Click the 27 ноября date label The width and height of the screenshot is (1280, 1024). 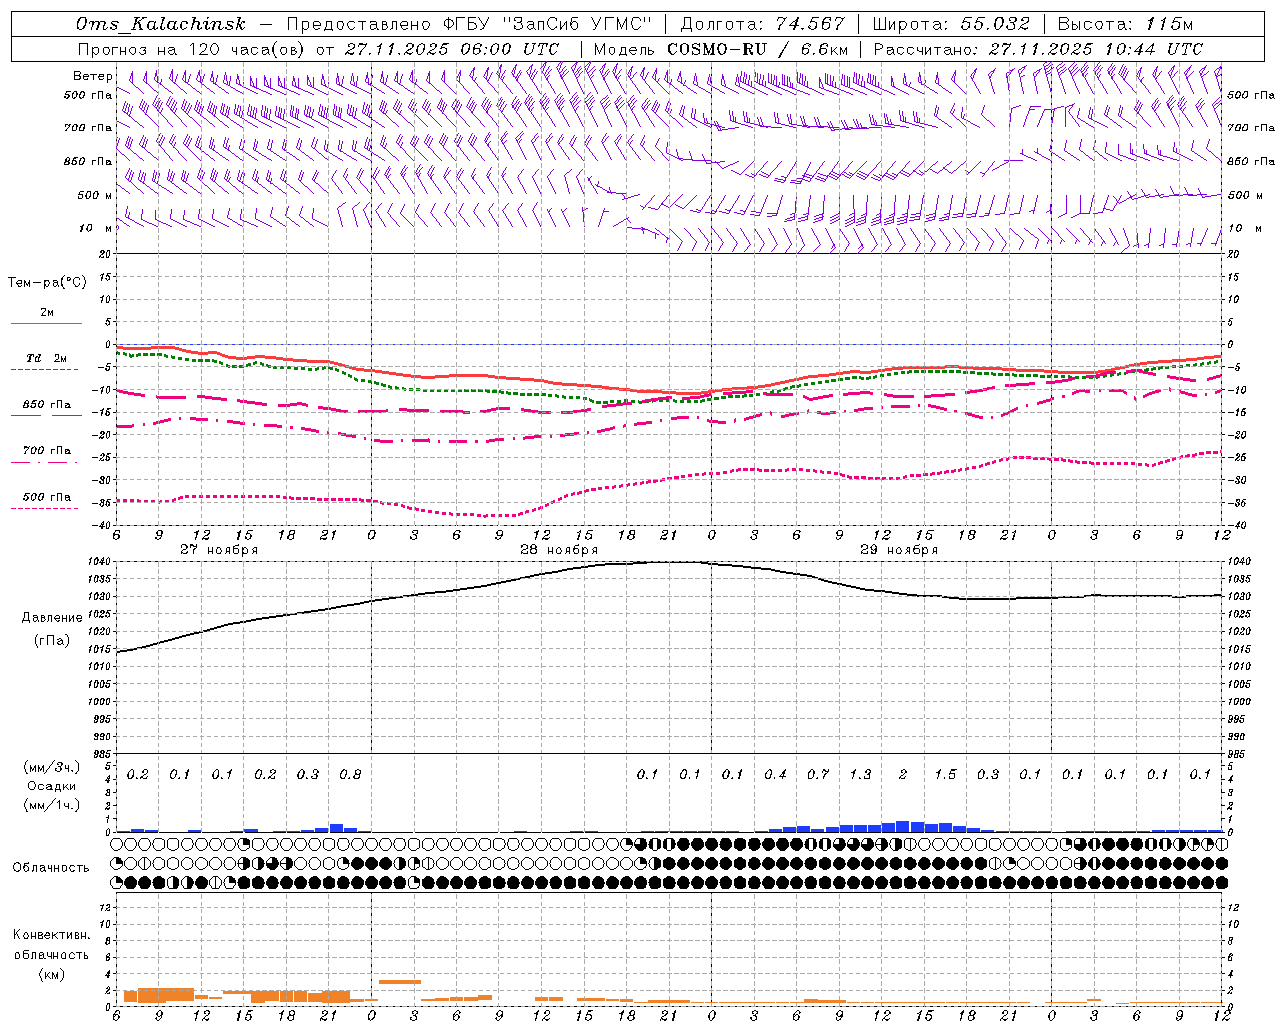click(x=219, y=550)
